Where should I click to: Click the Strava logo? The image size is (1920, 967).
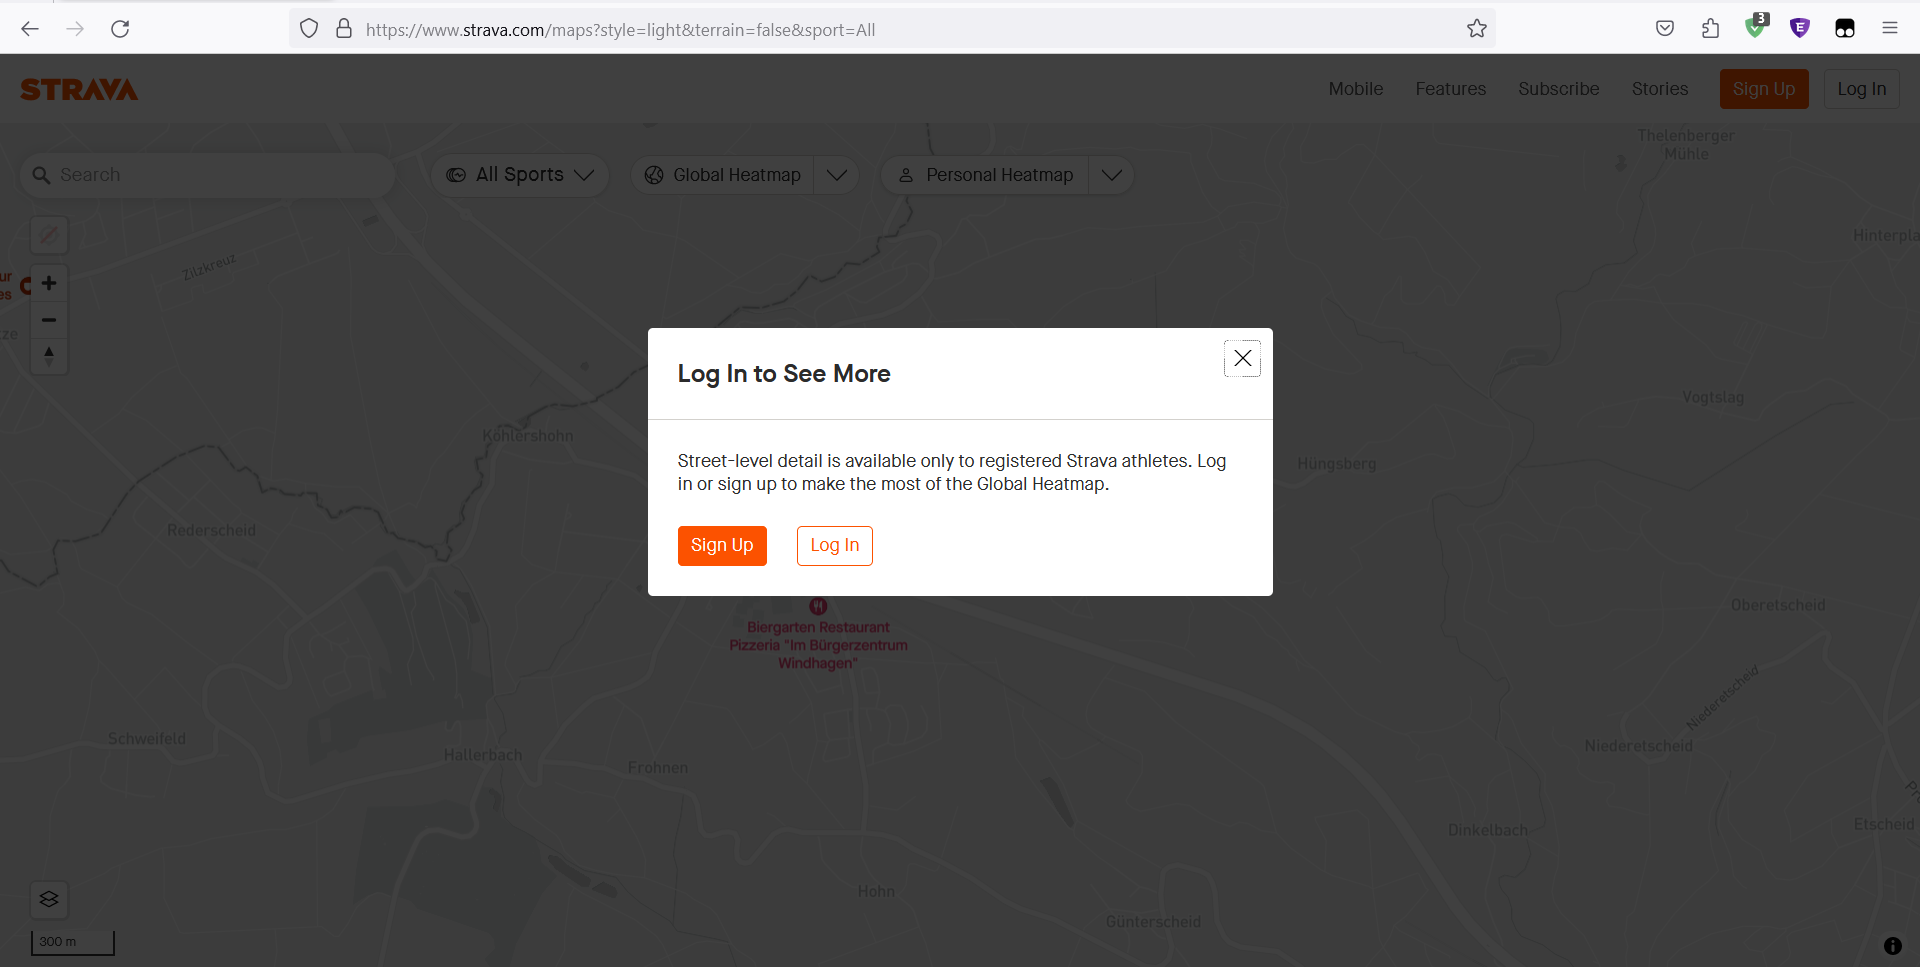(79, 89)
